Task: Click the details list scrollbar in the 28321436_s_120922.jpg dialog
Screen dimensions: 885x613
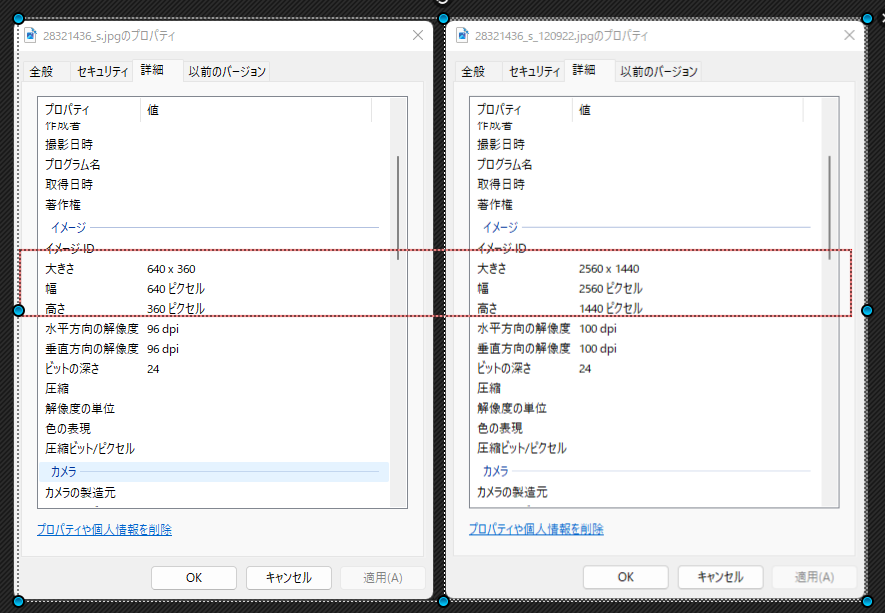Action: 830,207
